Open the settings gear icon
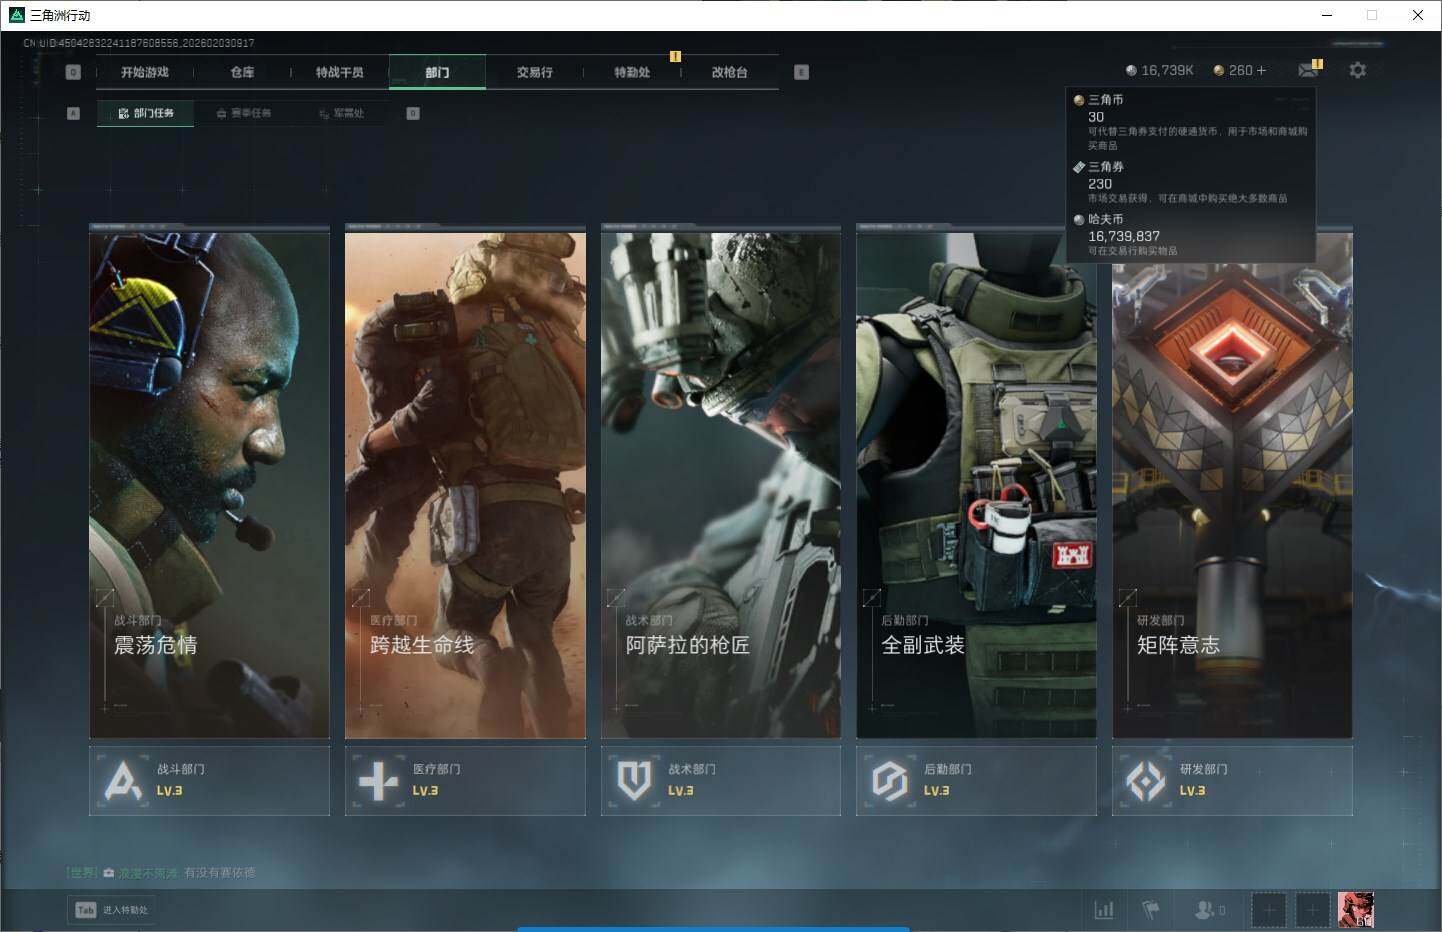Image resolution: width=1442 pixels, height=932 pixels. 1357,70
